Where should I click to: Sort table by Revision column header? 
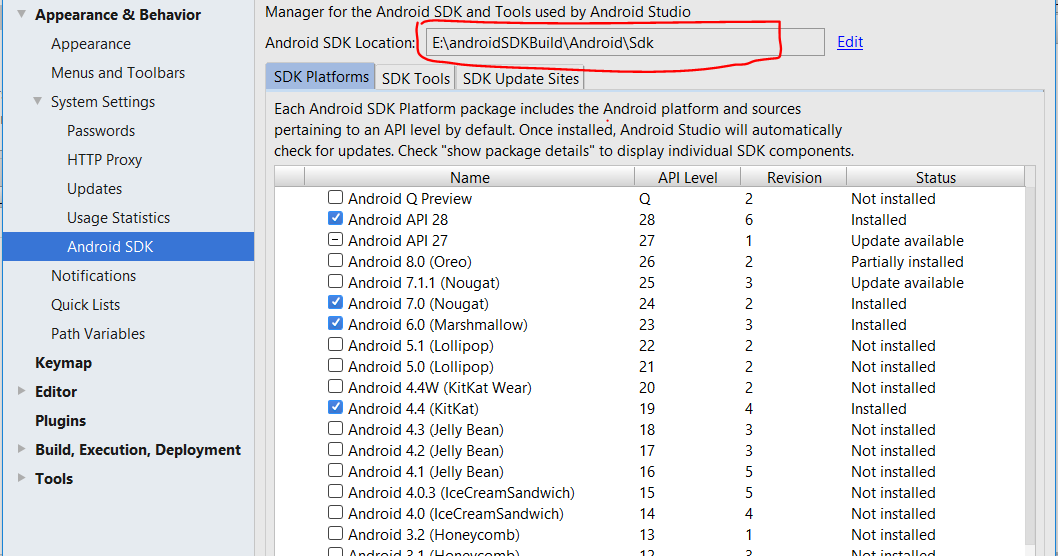[x=794, y=177]
